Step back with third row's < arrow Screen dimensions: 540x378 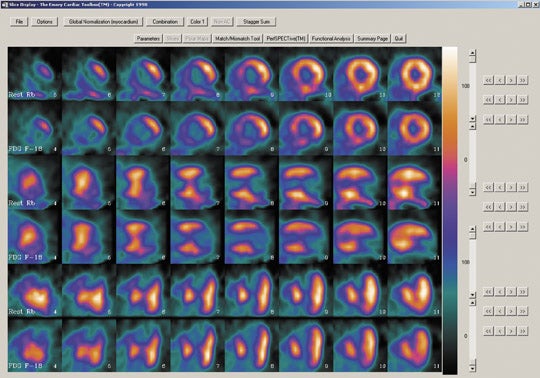(500, 119)
